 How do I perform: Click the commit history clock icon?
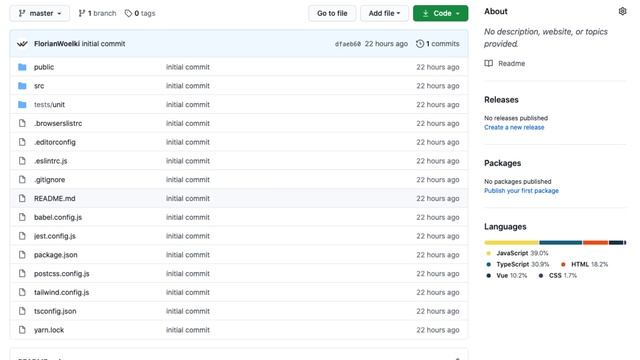420,44
